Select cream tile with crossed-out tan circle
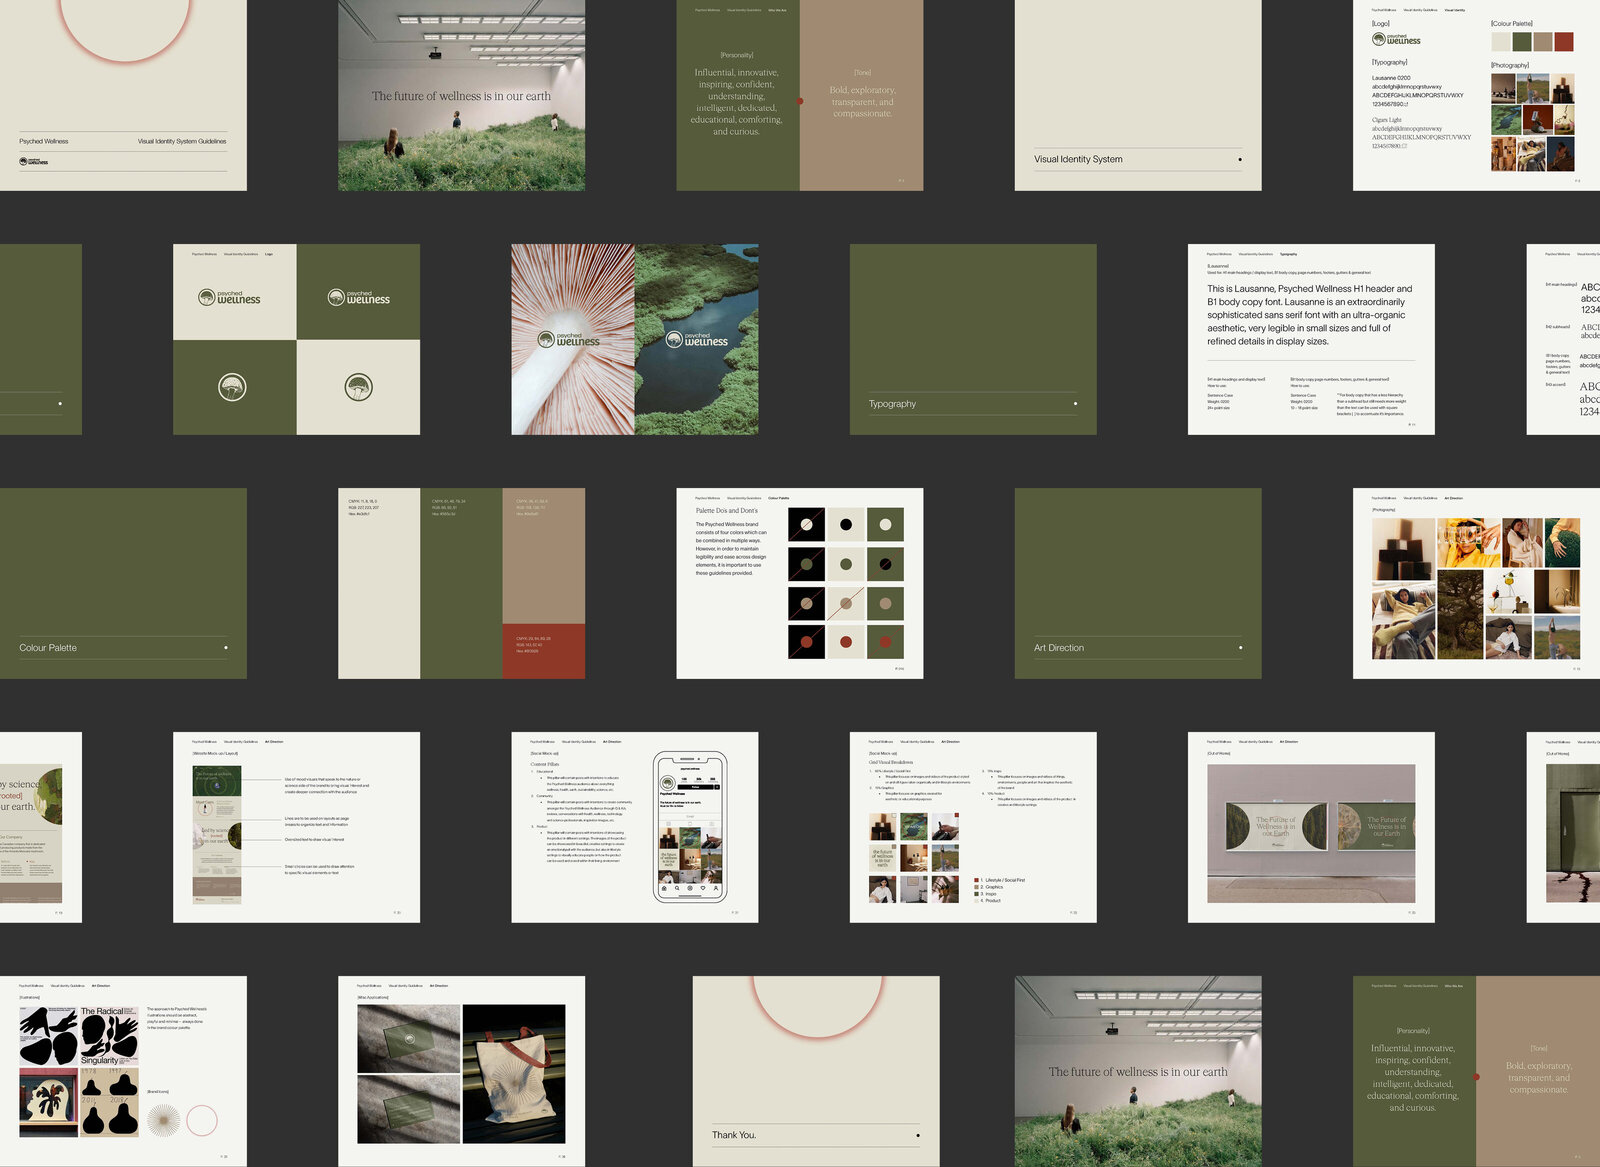Image resolution: width=1600 pixels, height=1167 pixels. (x=846, y=603)
